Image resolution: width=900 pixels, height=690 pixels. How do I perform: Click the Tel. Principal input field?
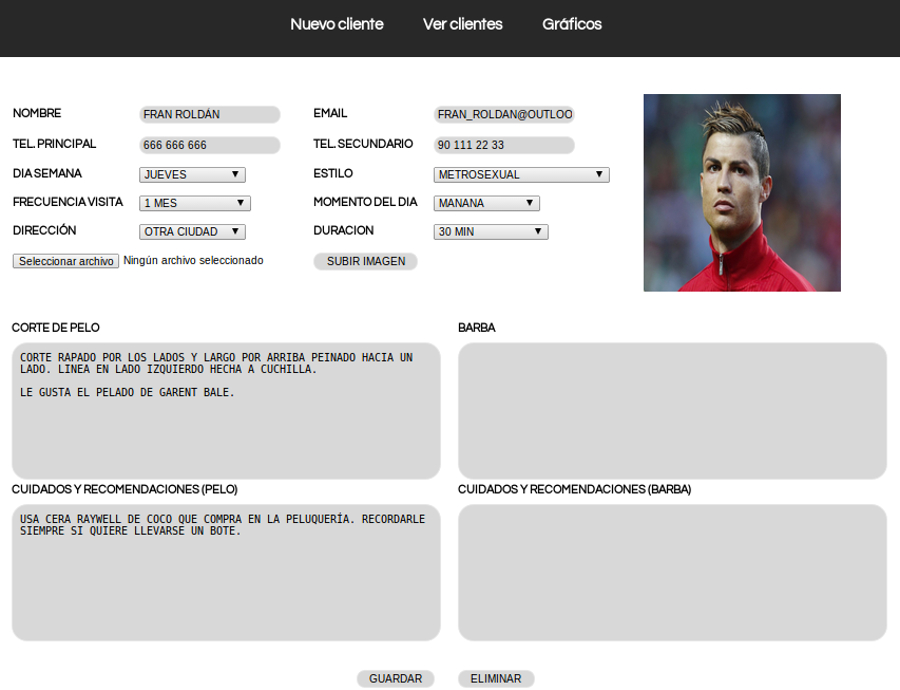(209, 145)
